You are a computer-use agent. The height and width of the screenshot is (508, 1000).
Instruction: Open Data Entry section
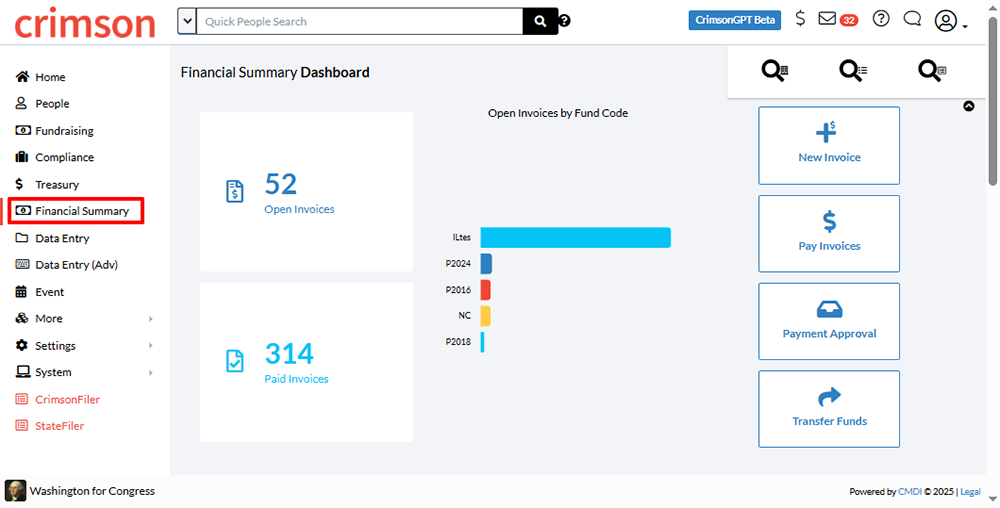click(x=62, y=238)
